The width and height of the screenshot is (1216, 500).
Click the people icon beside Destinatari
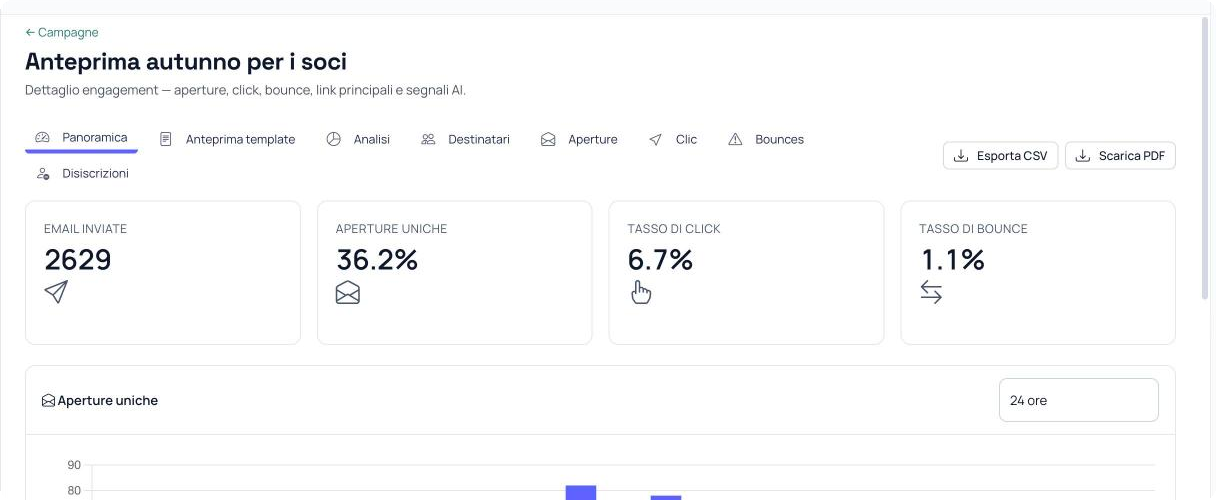[428, 140]
